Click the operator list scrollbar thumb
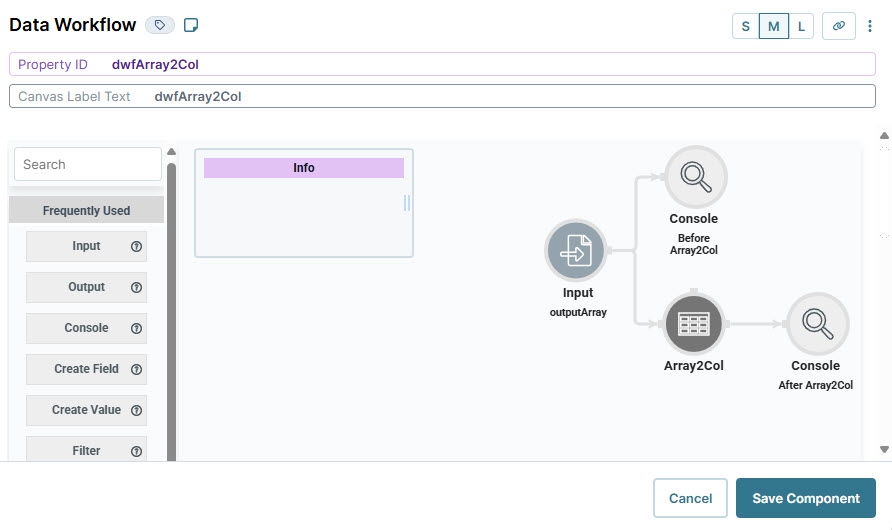The height and width of the screenshot is (530, 892). click(171, 312)
